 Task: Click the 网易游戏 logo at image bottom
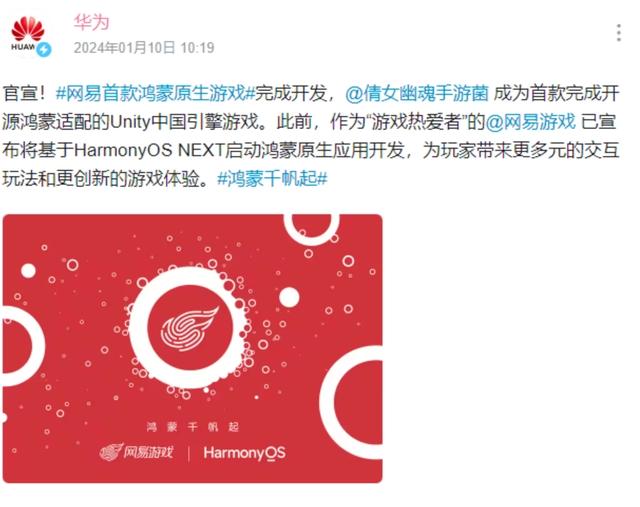pyautogui.click(x=136, y=452)
